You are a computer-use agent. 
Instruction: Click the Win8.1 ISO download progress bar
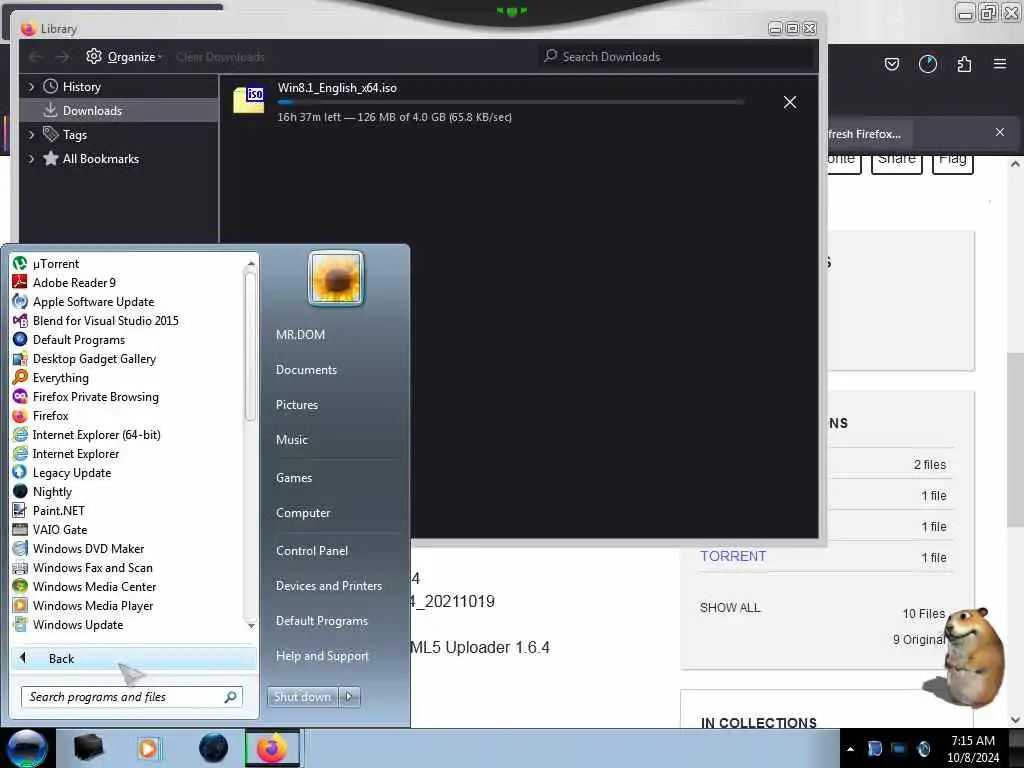(x=510, y=102)
